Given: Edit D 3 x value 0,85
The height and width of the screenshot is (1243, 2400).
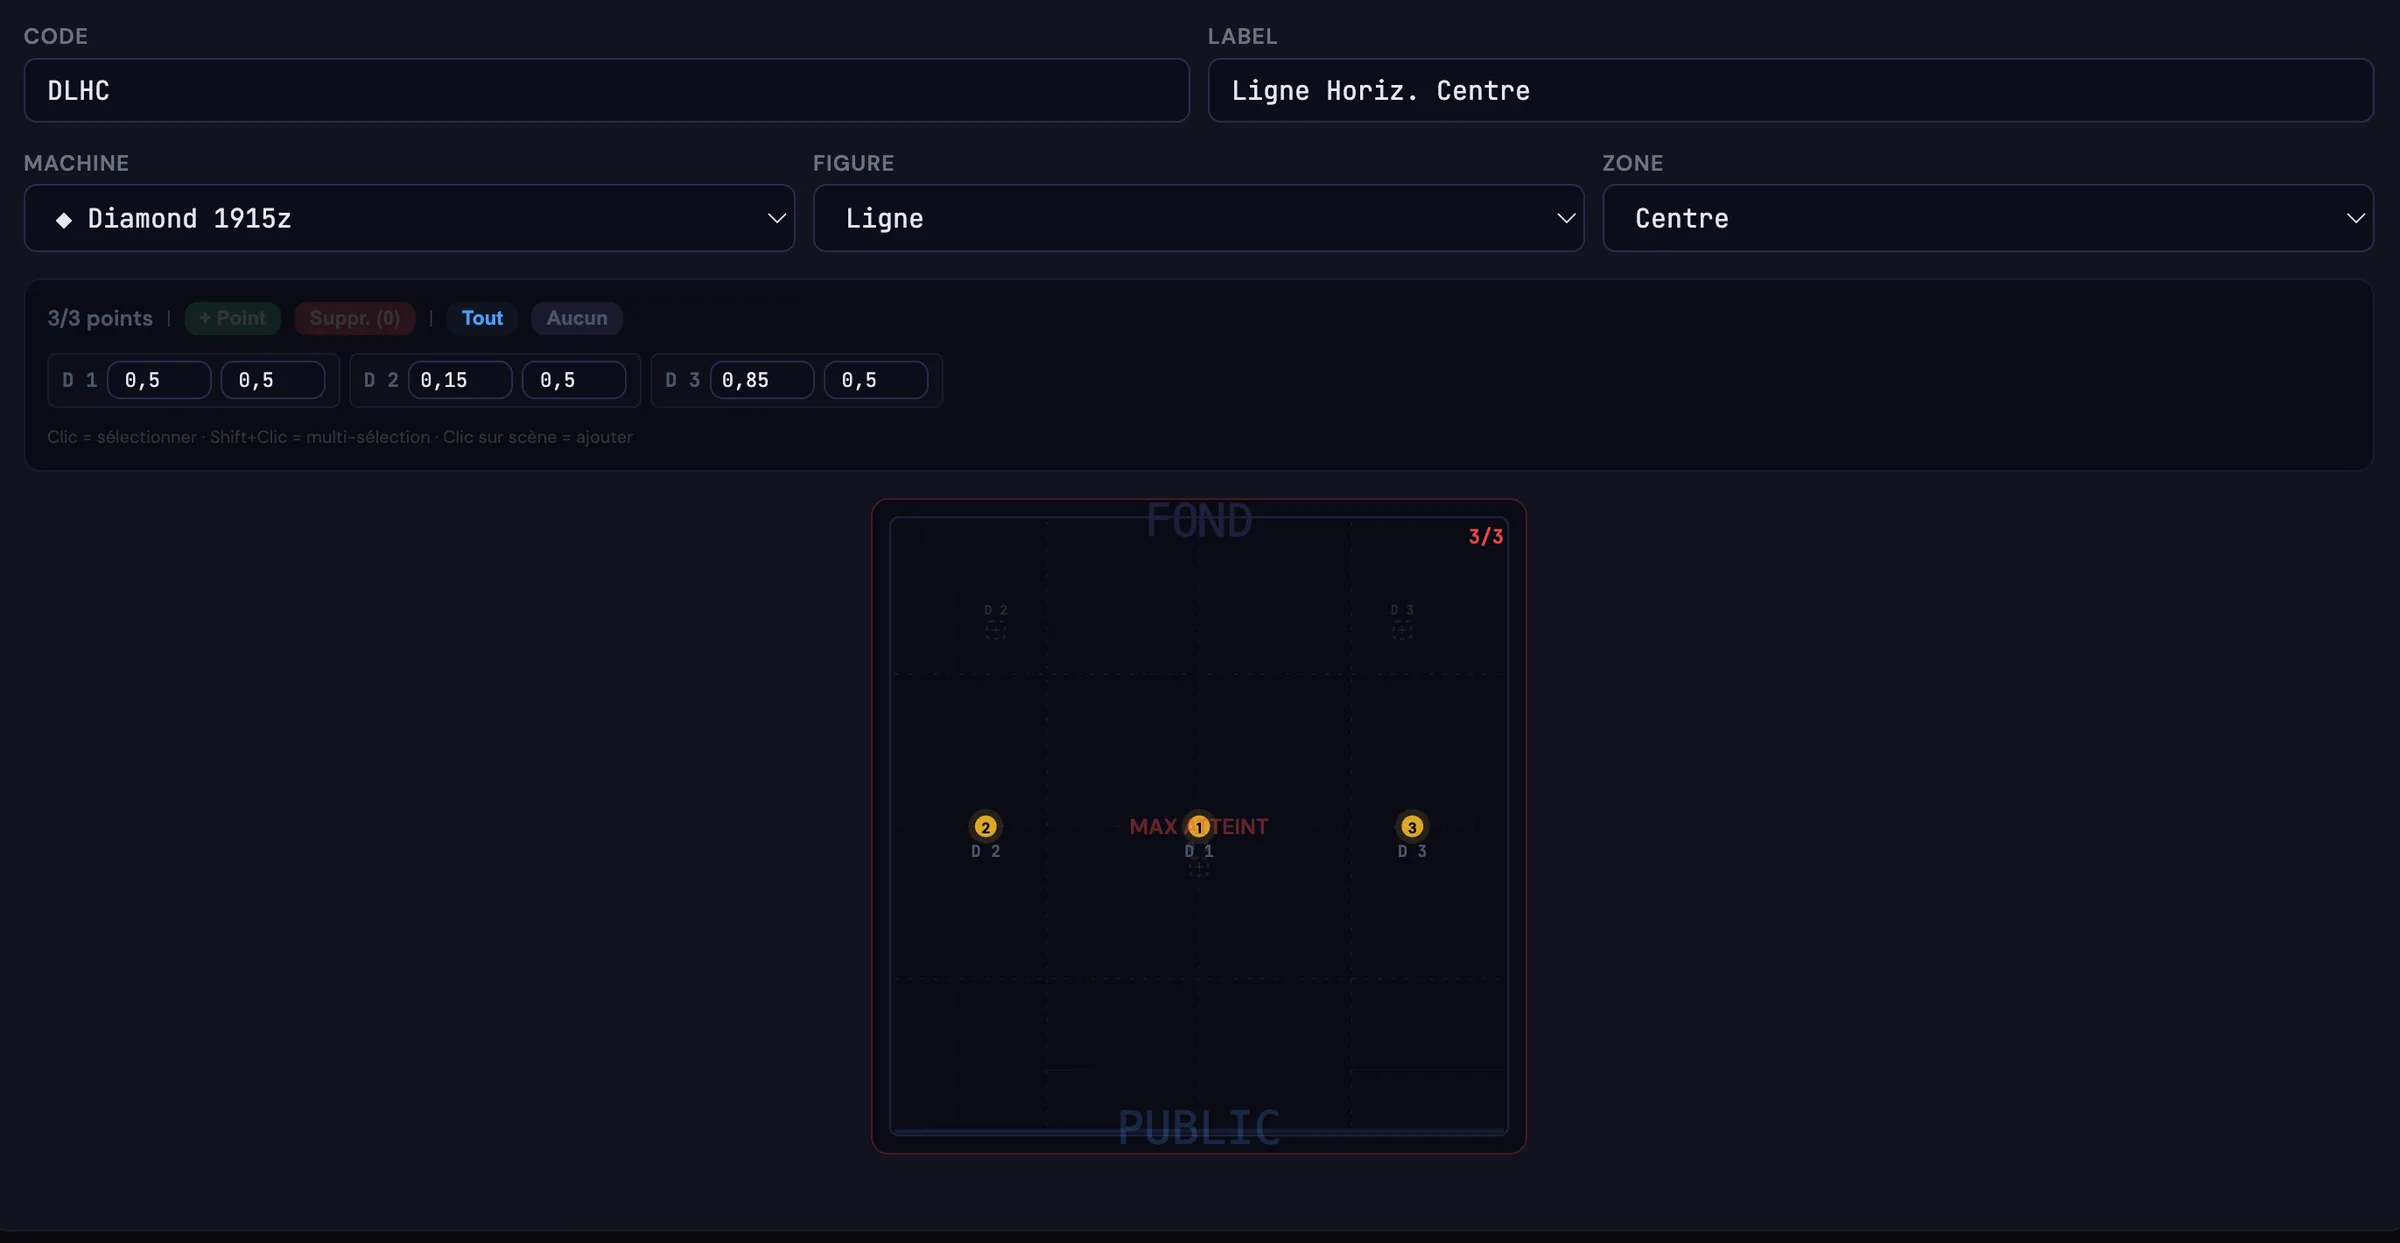Looking at the screenshot, I should point(762,380).
